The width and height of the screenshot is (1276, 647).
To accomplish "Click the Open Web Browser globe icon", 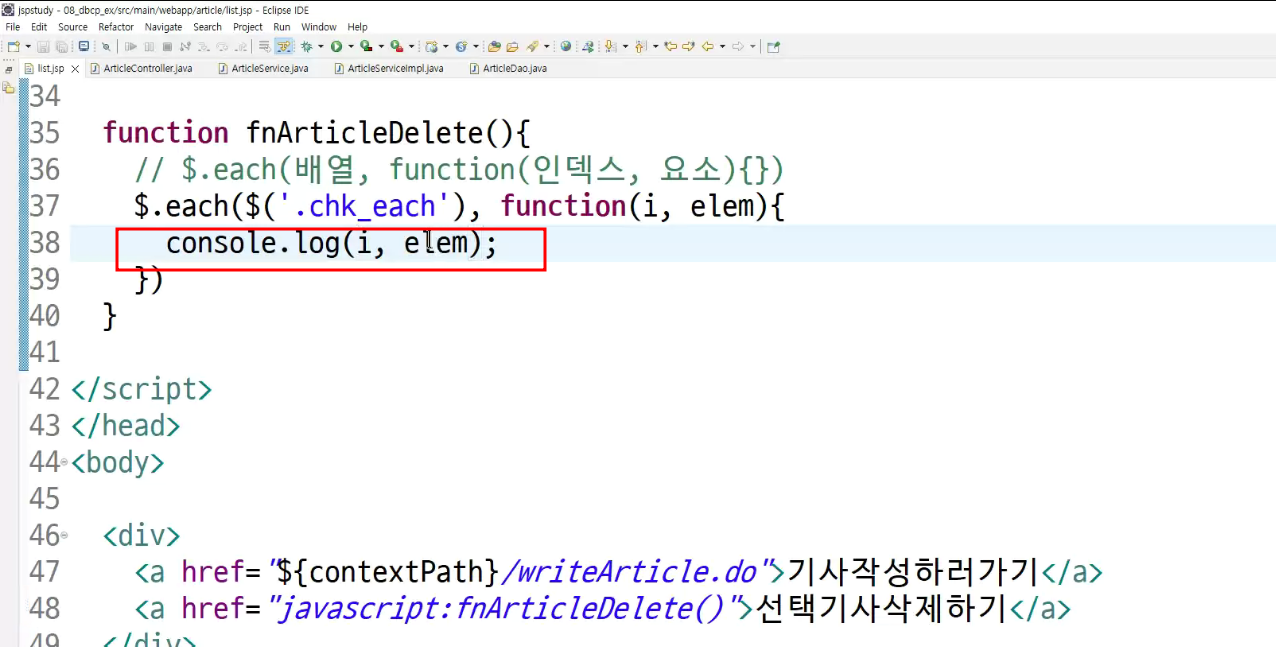I will click(x=565, y=46).
